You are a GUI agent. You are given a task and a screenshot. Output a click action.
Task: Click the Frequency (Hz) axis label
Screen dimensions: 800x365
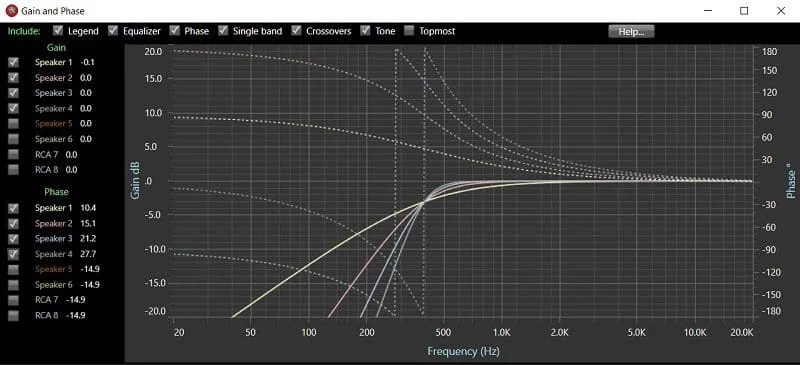463,351
